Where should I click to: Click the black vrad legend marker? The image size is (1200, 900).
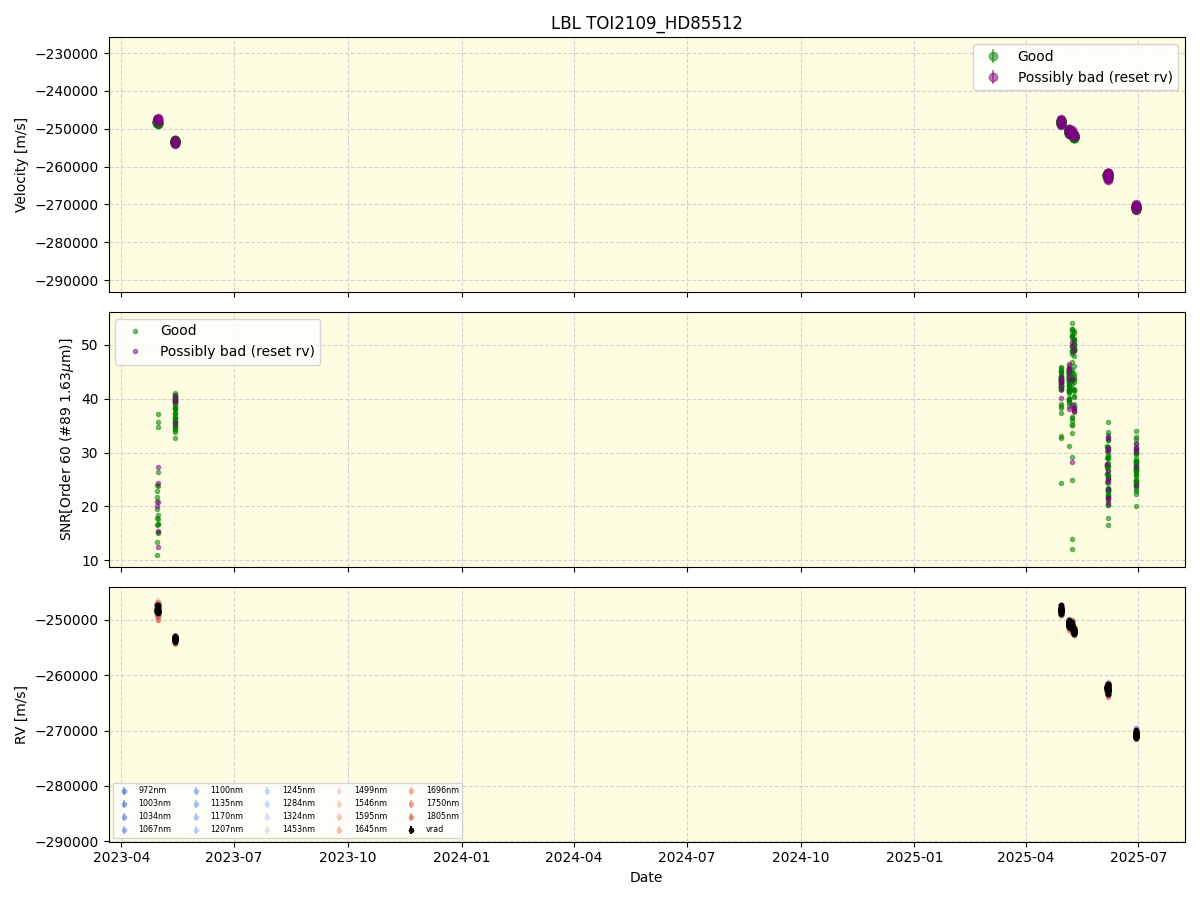pos(411,829)
